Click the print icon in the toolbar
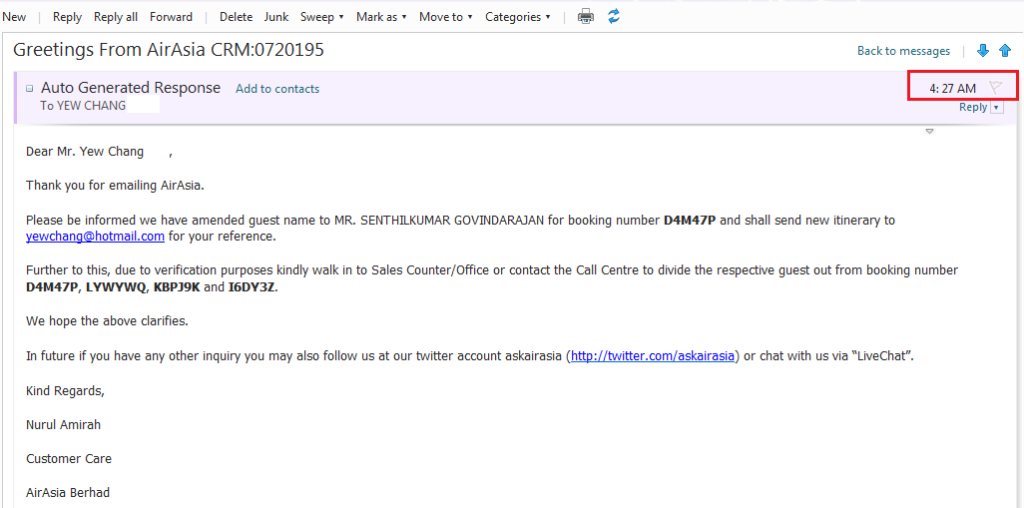The image size is (1024, 508). (x=586, y=16)
